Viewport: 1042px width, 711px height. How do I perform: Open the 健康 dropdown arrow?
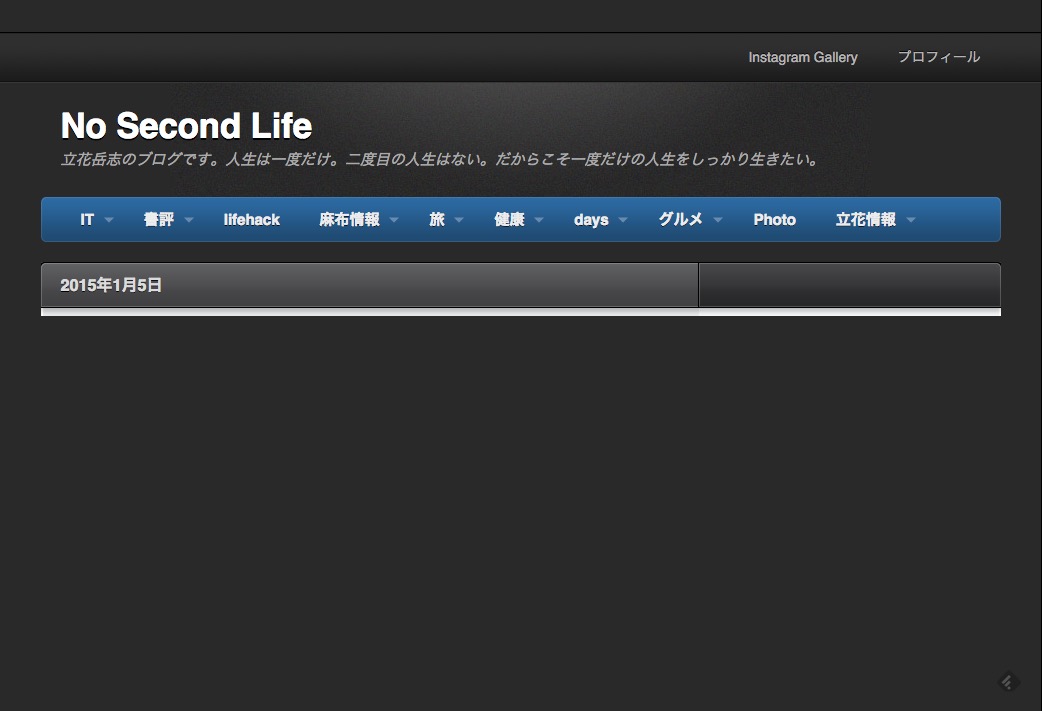(539, 220)
